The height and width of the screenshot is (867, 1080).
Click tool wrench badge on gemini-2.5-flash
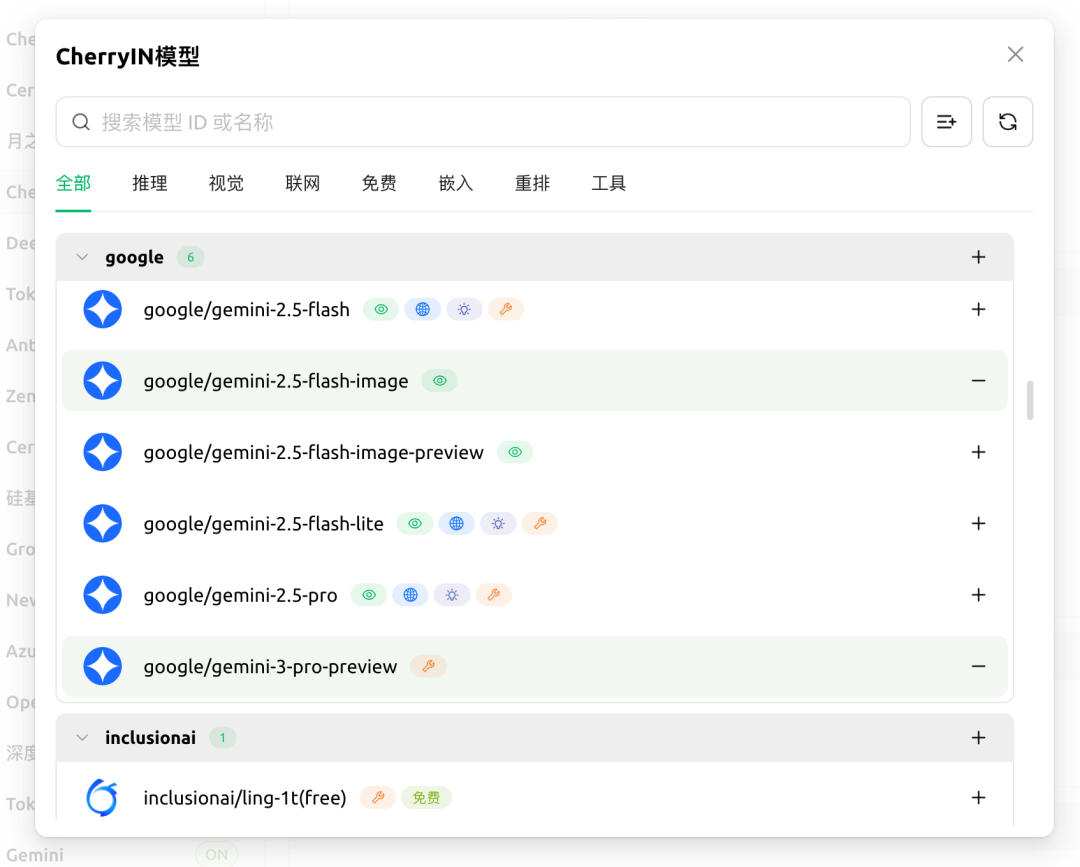click(506, 309)
